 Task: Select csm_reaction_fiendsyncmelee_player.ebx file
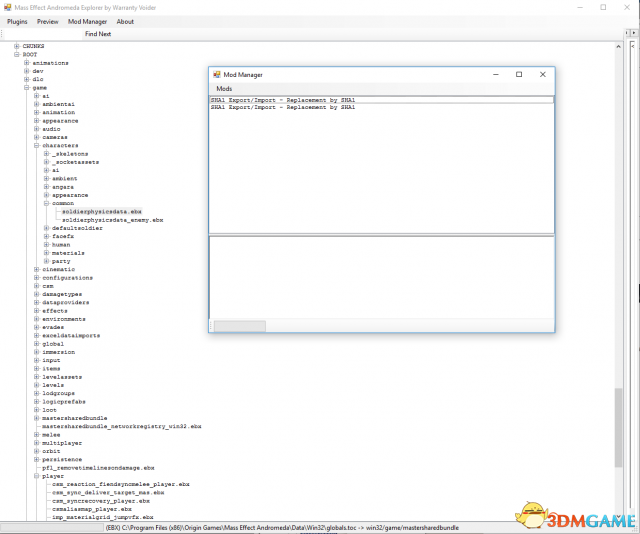click(x=121, y=484)
